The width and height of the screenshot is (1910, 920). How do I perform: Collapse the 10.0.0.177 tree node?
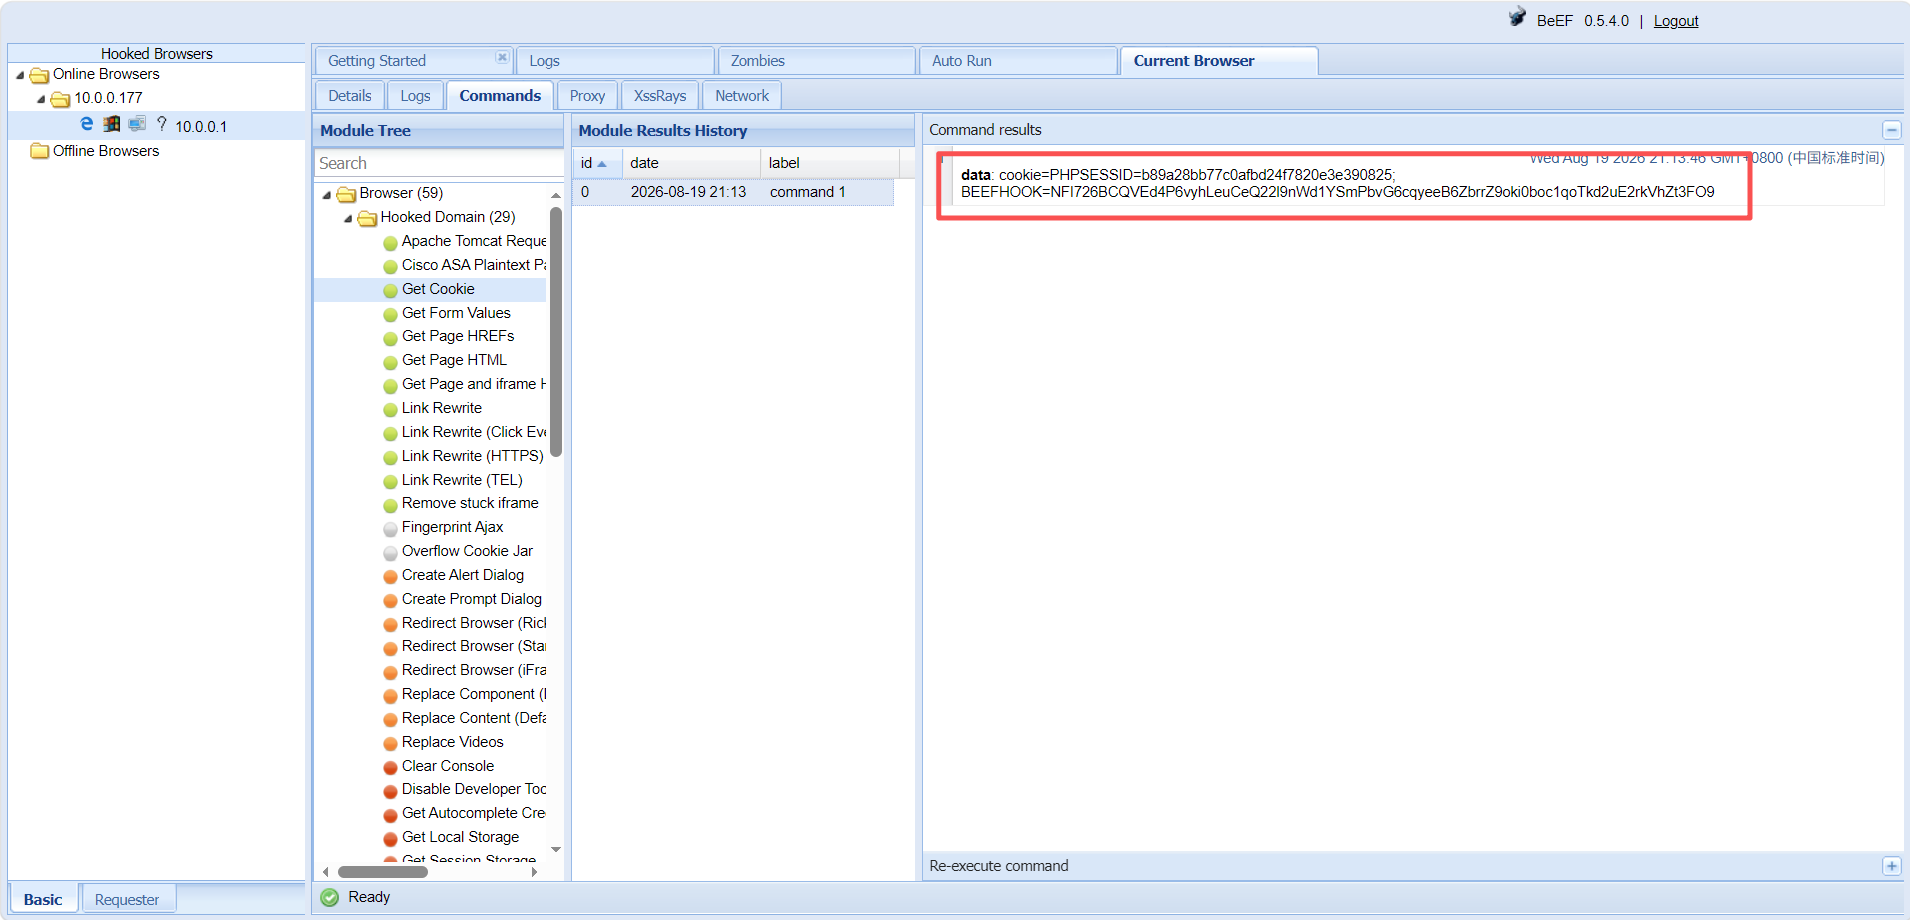pyautogui.click(x=41, y=99)
